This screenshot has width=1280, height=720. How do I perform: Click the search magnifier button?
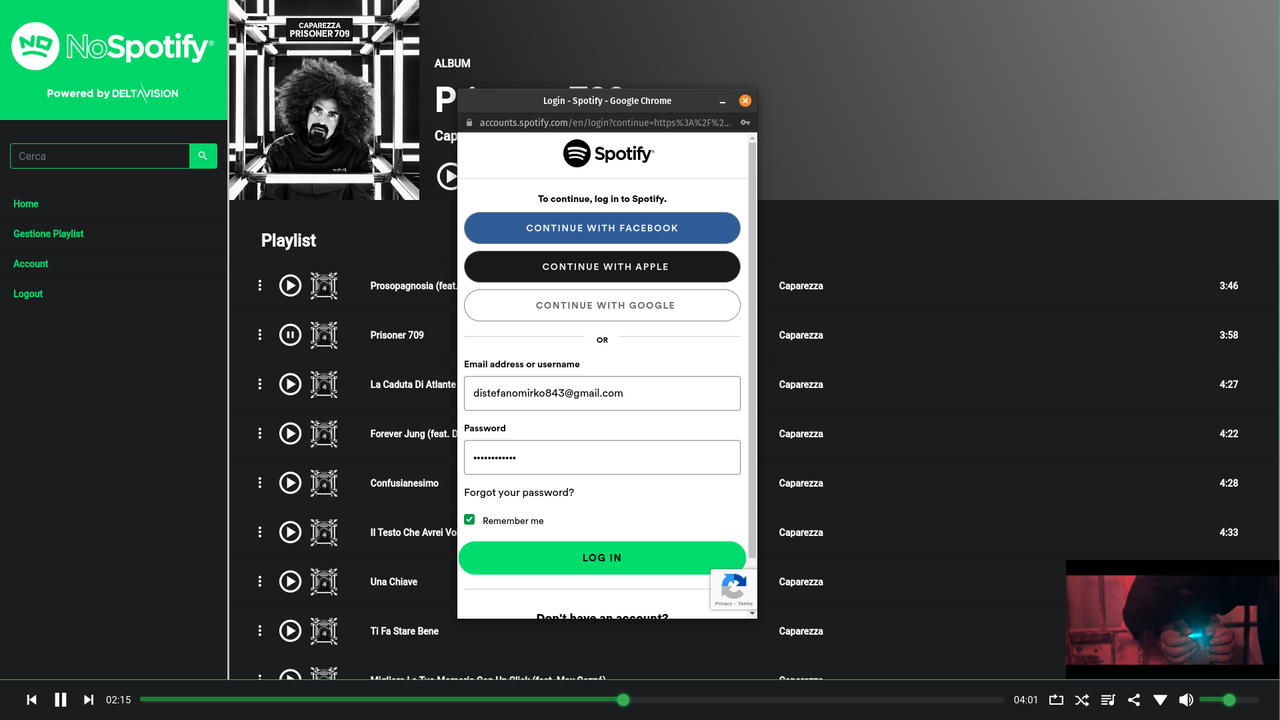pos(203,156)
